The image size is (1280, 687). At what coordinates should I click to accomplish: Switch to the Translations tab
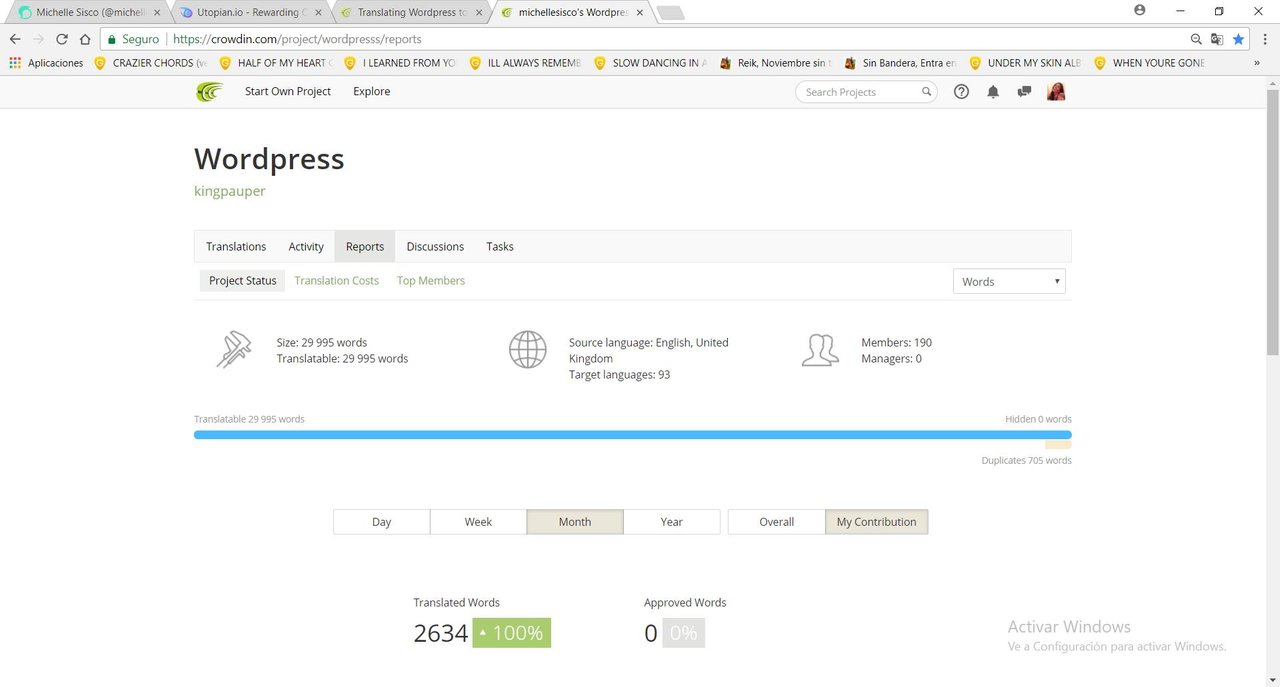[x=236, y=247]
